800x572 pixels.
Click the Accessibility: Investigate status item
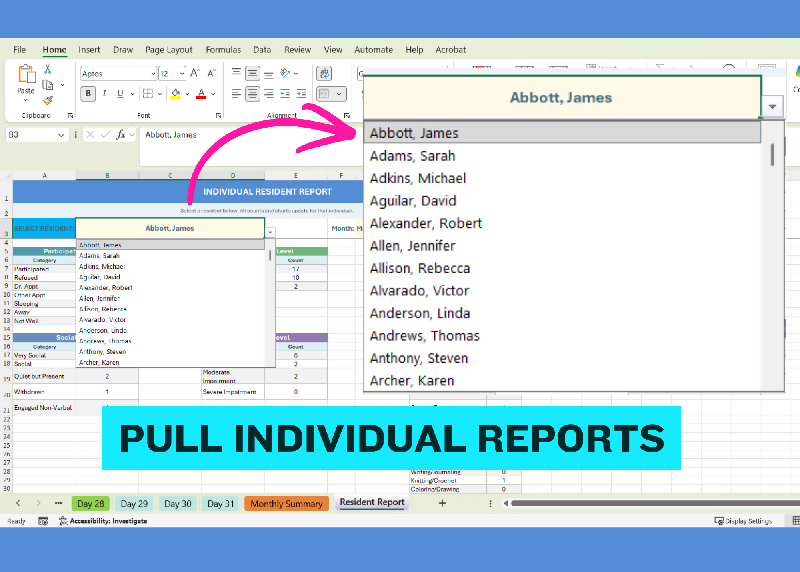(104, 521)
